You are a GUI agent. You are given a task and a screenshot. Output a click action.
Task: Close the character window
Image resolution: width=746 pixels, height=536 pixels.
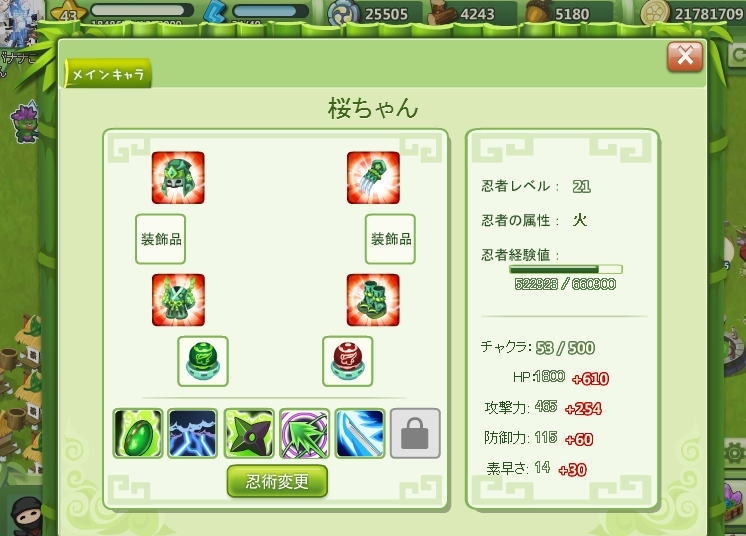click(685, 57)
